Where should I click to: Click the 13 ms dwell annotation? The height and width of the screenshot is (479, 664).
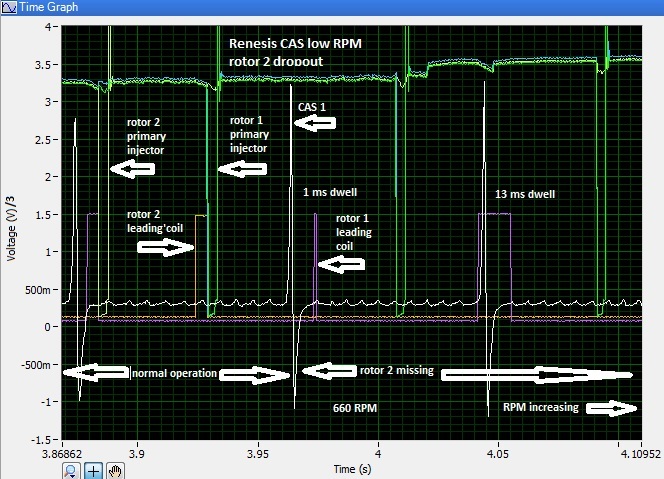pos(525,195)
